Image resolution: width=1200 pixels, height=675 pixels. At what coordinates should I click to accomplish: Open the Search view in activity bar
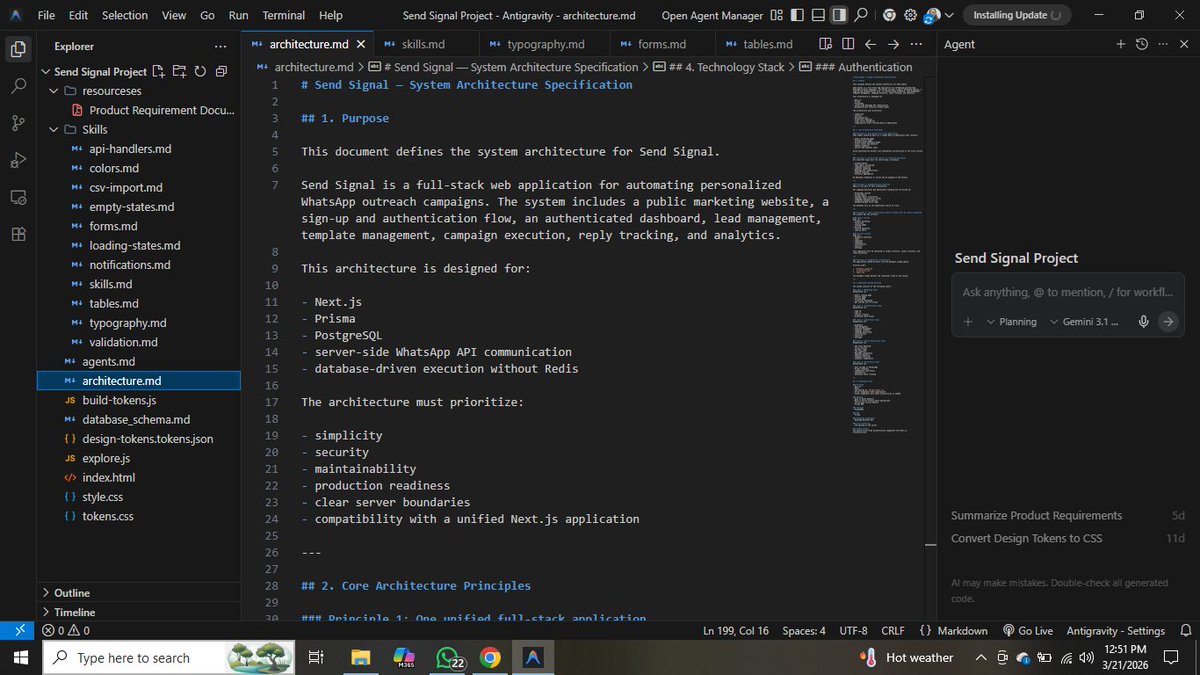18,86
